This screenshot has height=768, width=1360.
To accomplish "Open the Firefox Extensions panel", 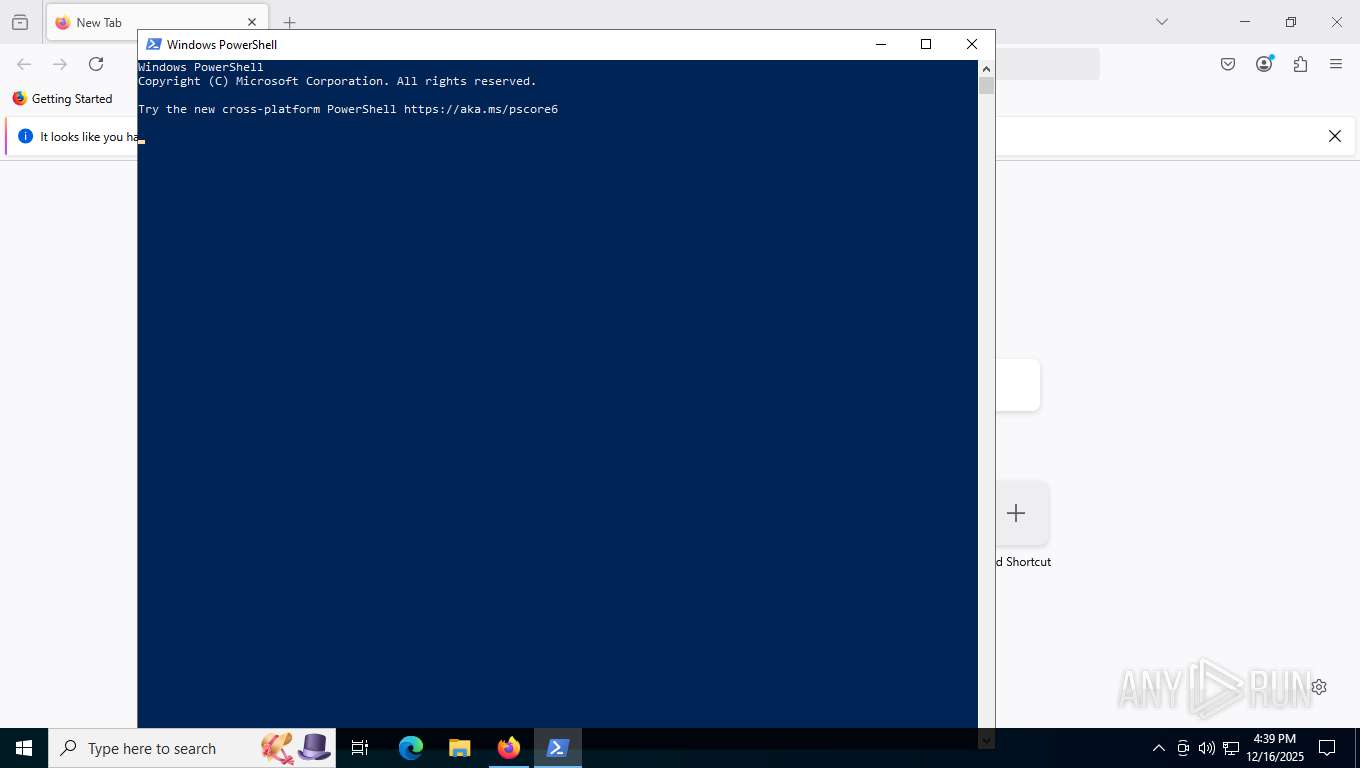I will [1300, 64].
